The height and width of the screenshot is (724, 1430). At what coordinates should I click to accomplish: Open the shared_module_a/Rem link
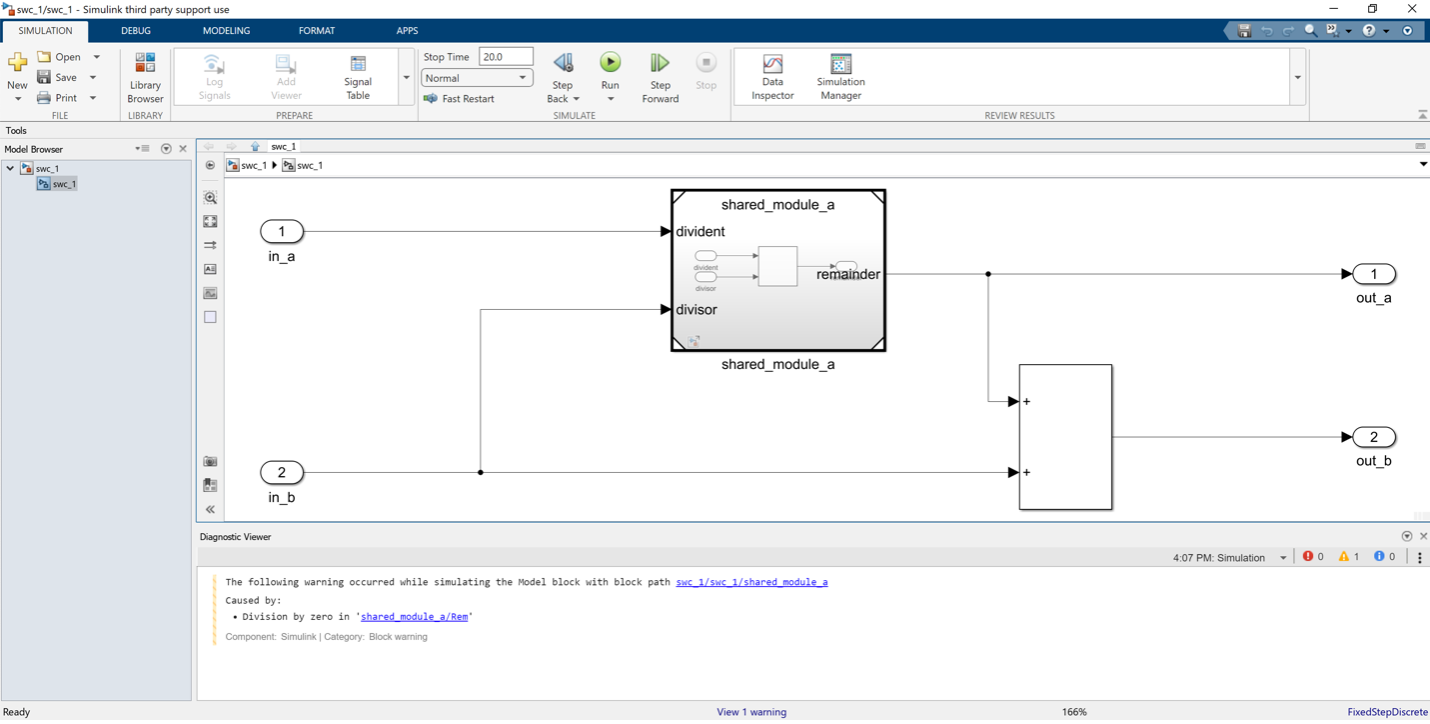[414, 617]
